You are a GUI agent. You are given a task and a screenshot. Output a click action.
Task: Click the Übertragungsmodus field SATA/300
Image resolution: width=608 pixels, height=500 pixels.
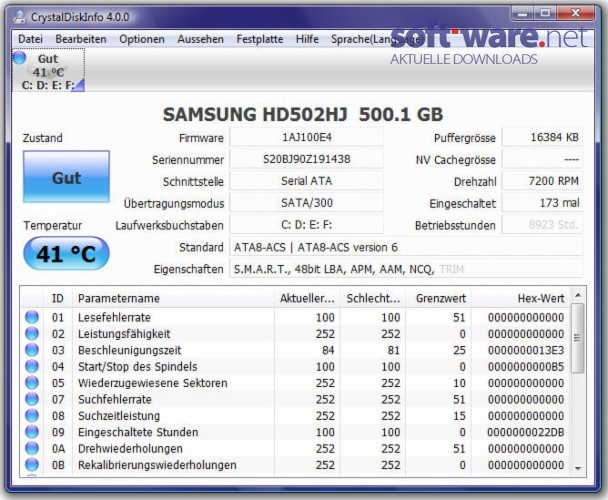point(306,203)
